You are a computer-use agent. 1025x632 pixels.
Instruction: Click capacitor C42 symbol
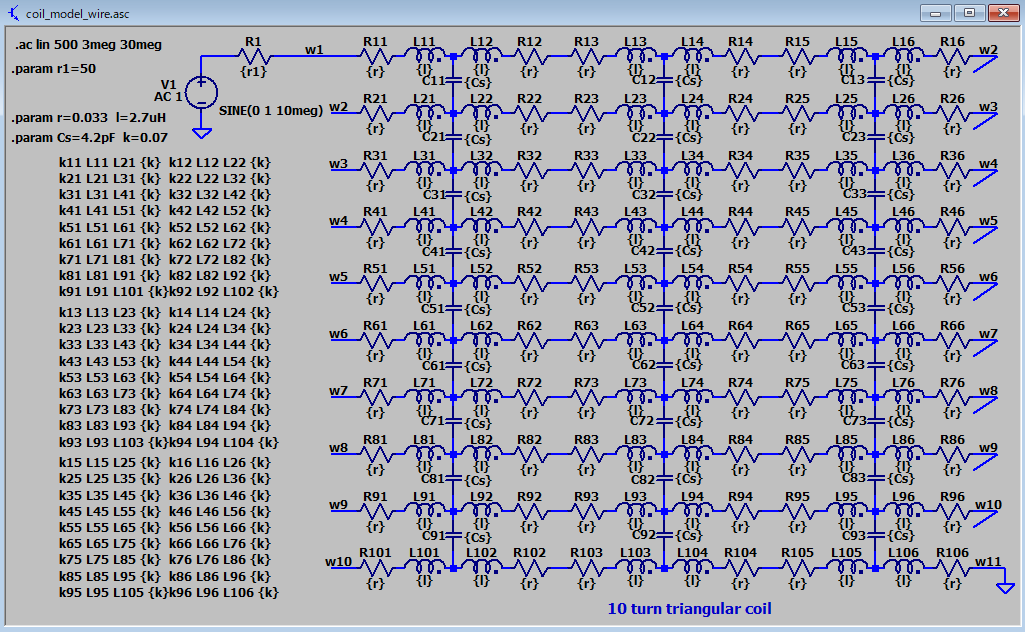[665, 250]
